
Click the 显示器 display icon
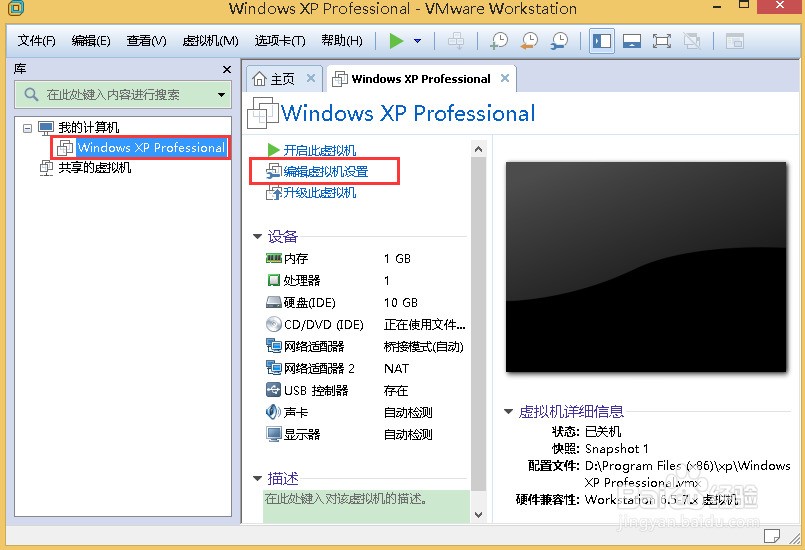coord(274,434)
